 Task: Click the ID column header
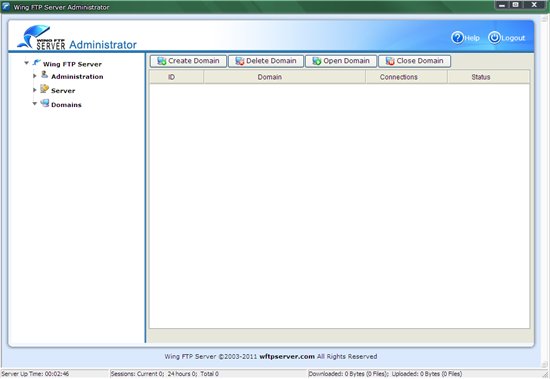tap(176, 77)
